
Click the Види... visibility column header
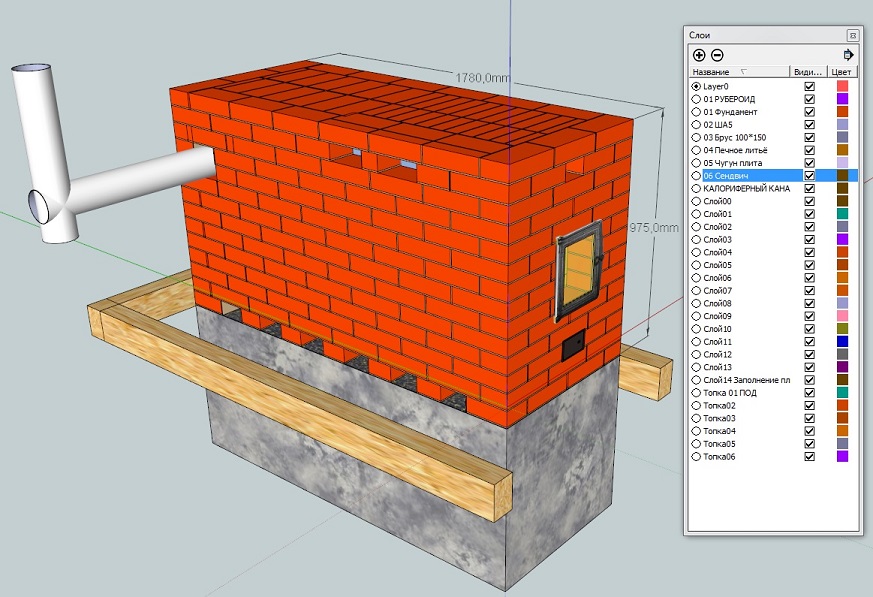tap(808, 72)
